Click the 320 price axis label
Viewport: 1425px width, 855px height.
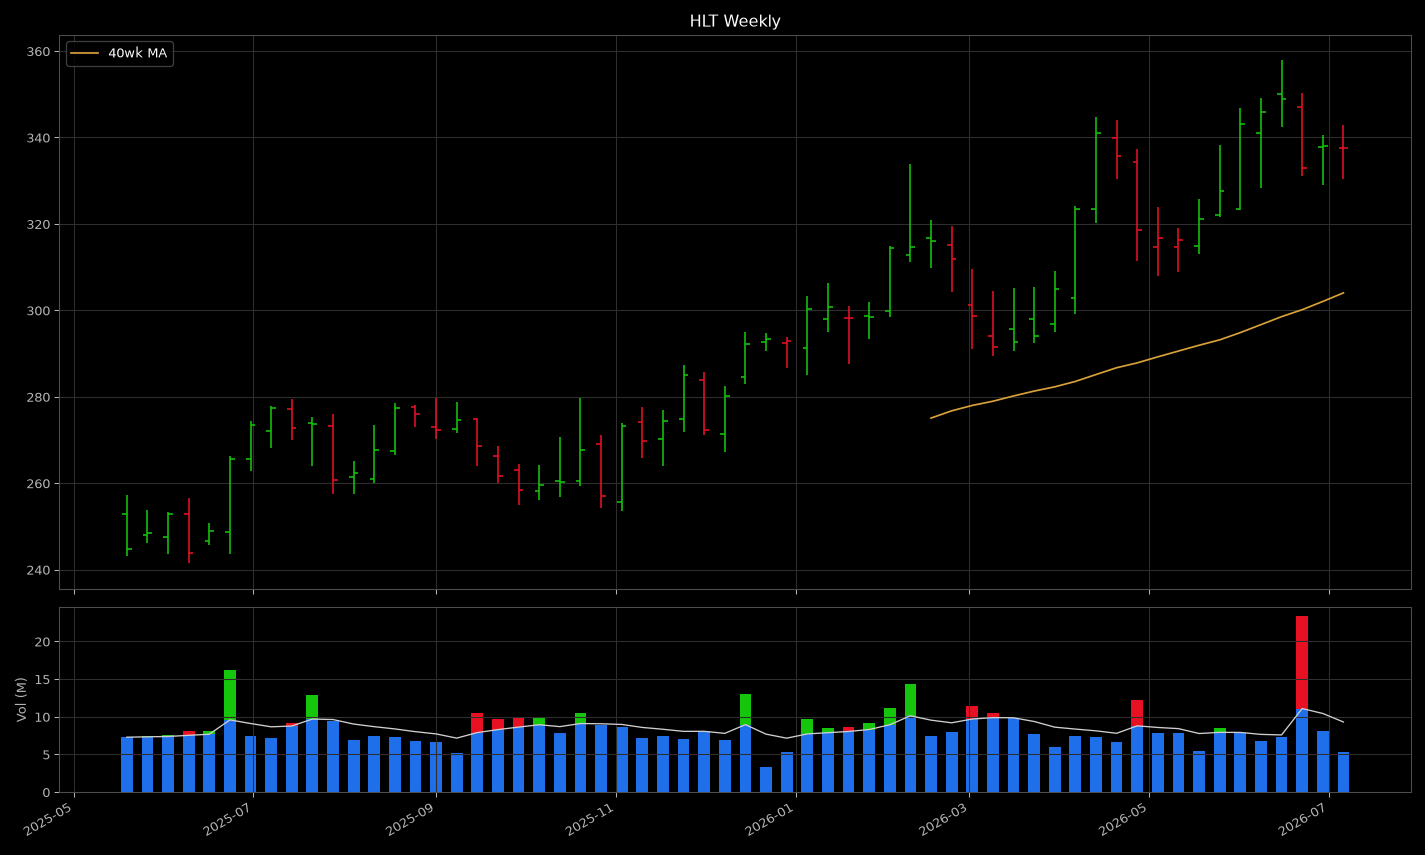[x=38, y=225]
